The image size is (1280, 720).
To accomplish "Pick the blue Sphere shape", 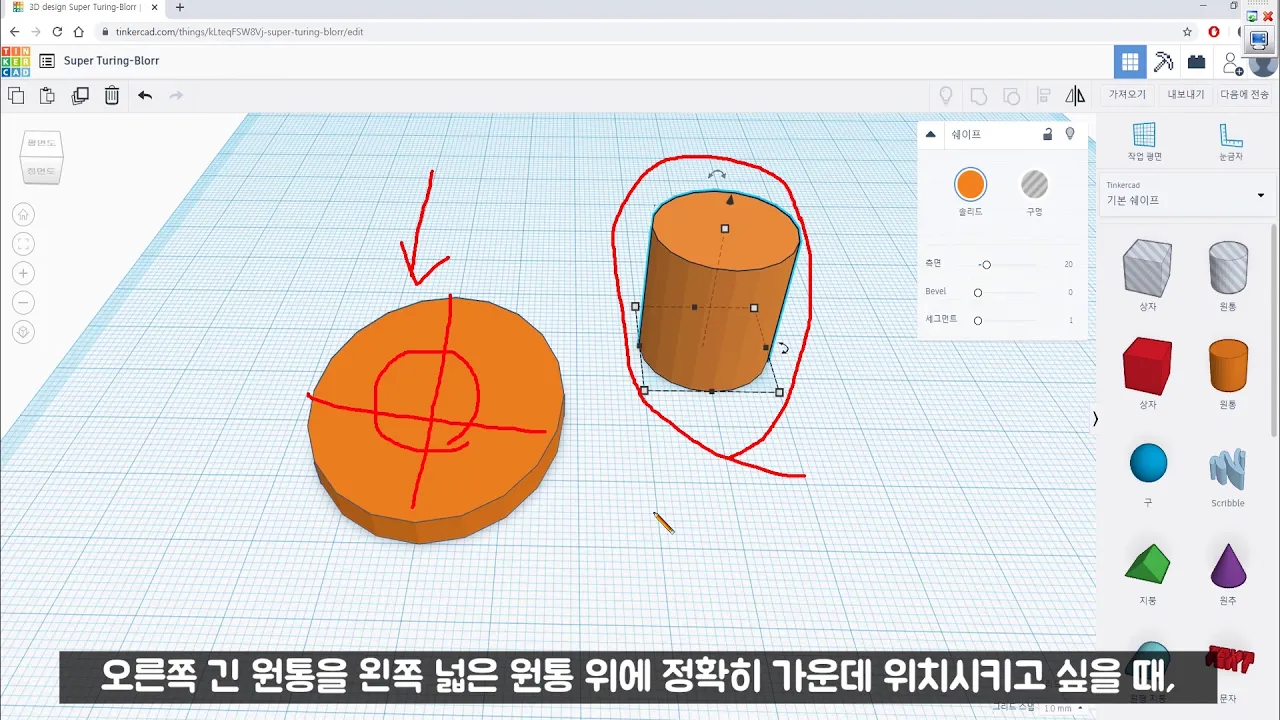I will click(x=1147, y=465).
